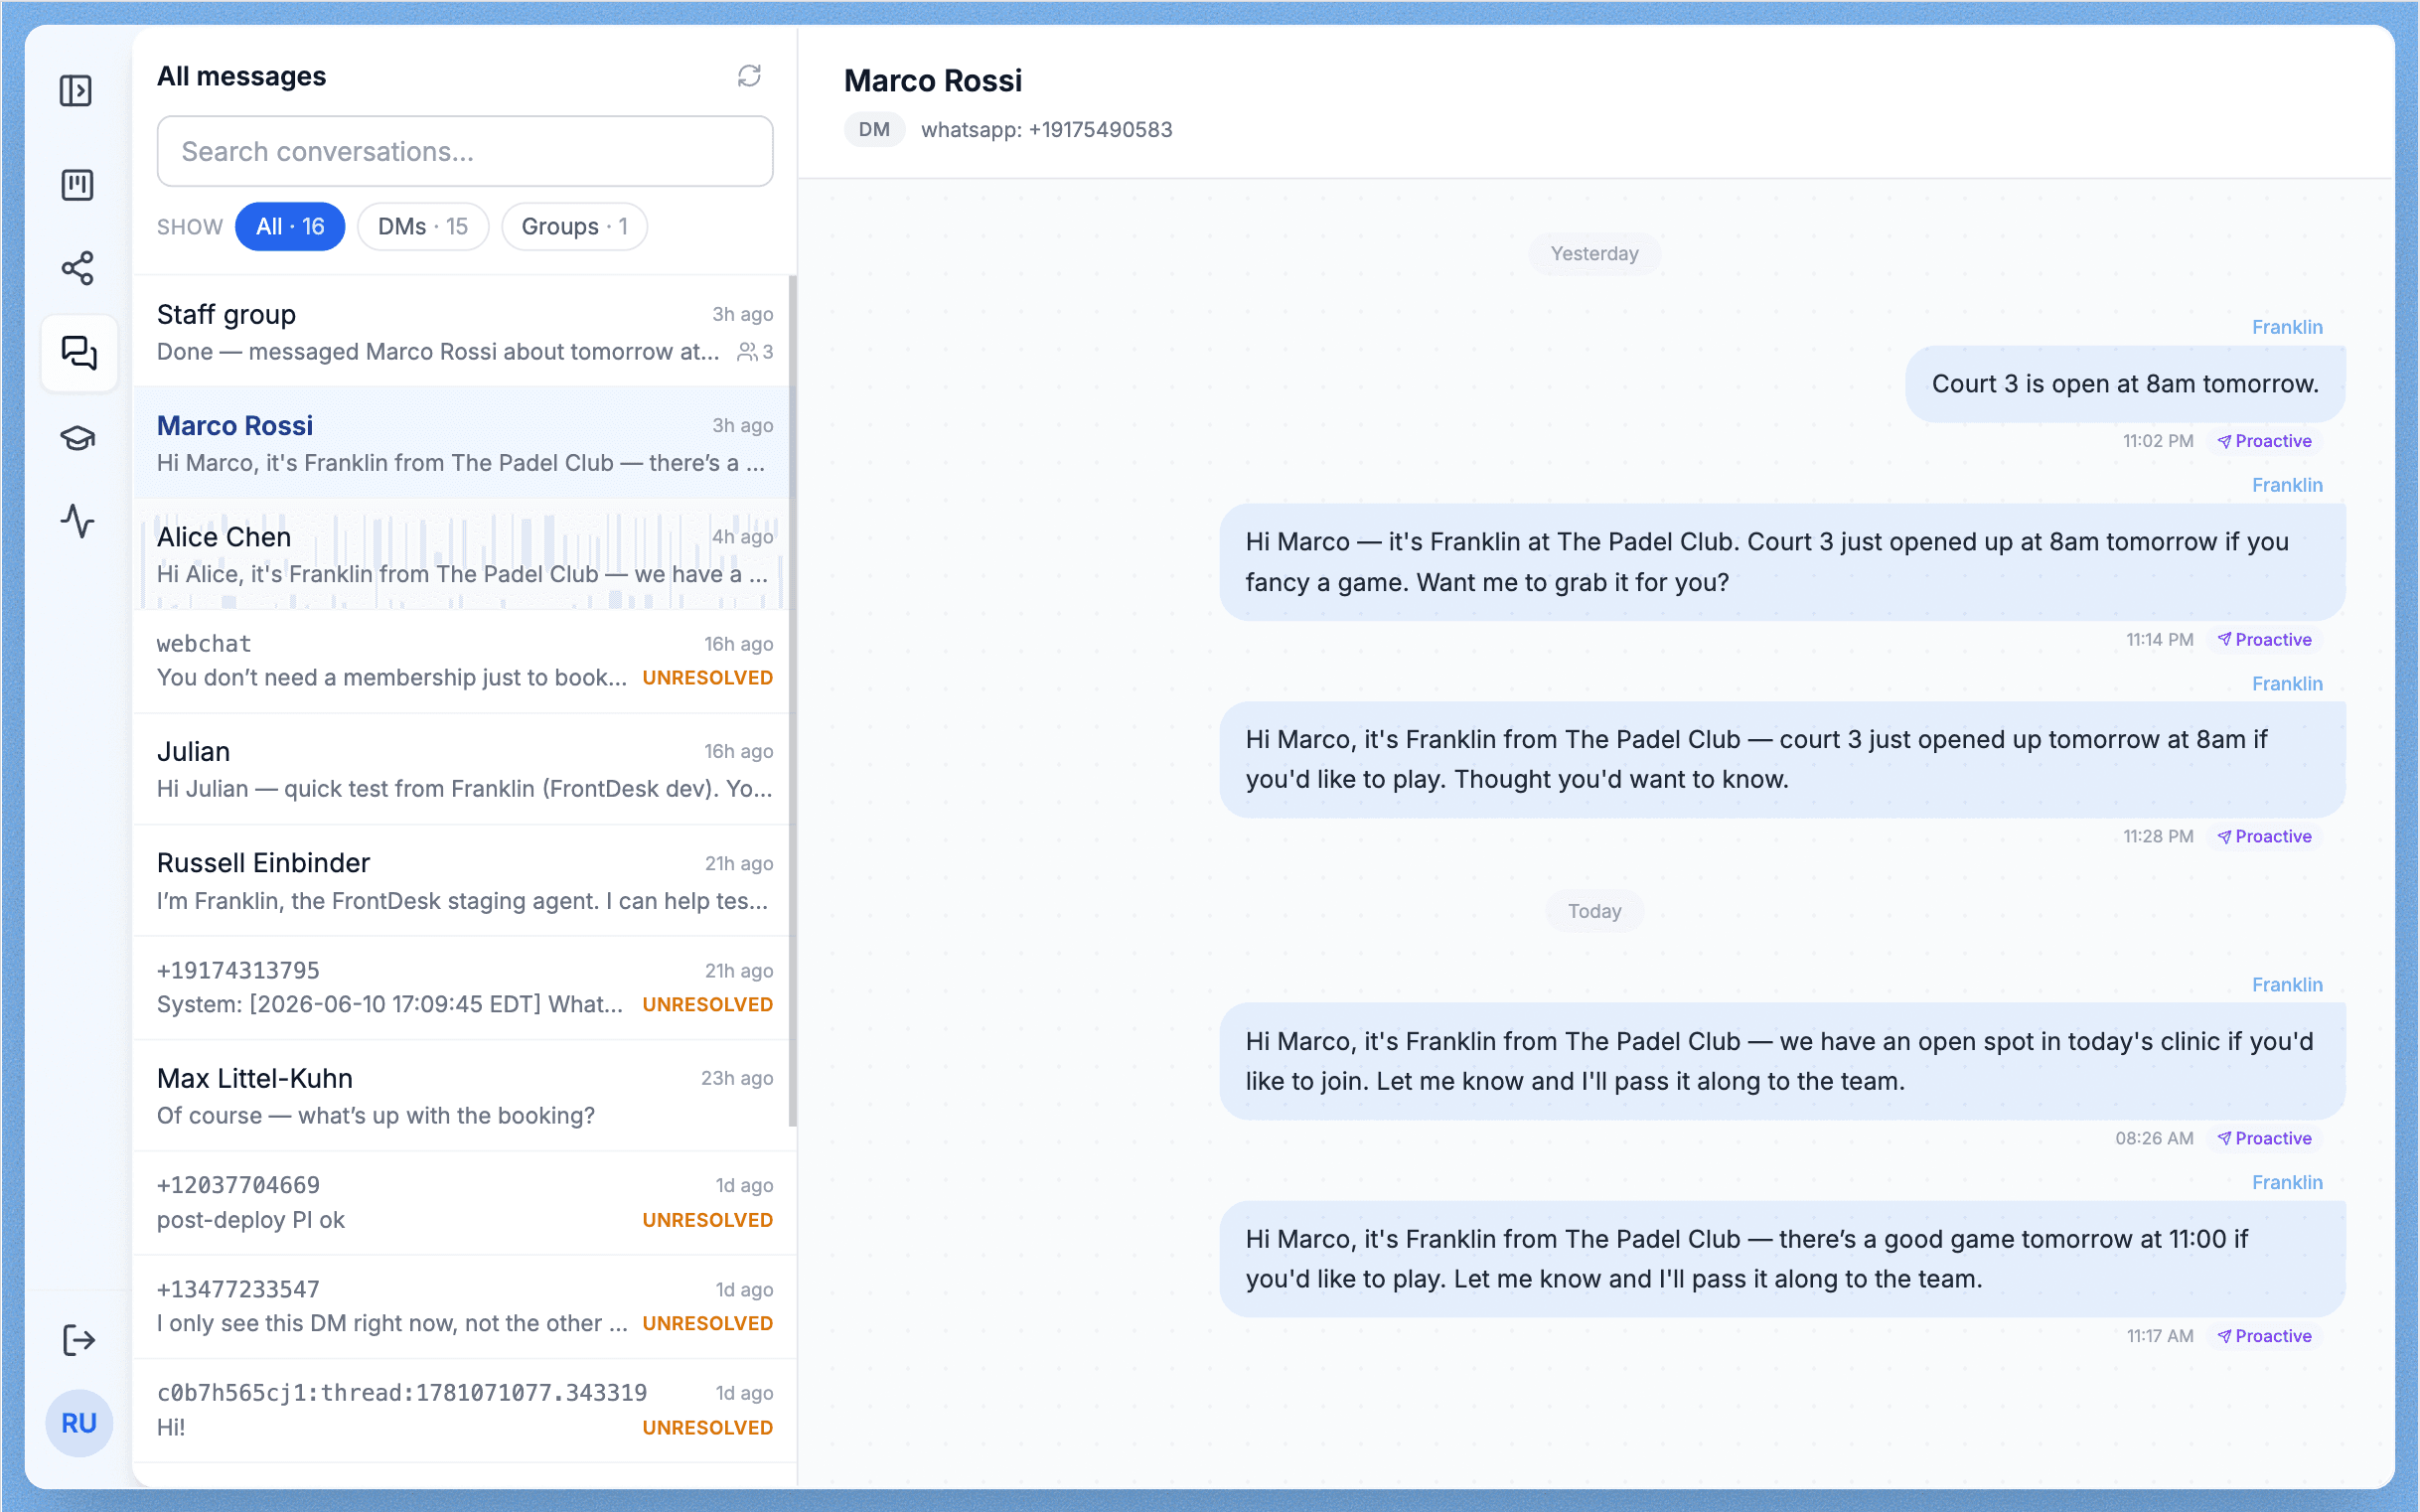The height and width of the screenshot is (1512, 2420).
Task: Open the +13477233547 conversation
Action: (x=461, y=1307)
